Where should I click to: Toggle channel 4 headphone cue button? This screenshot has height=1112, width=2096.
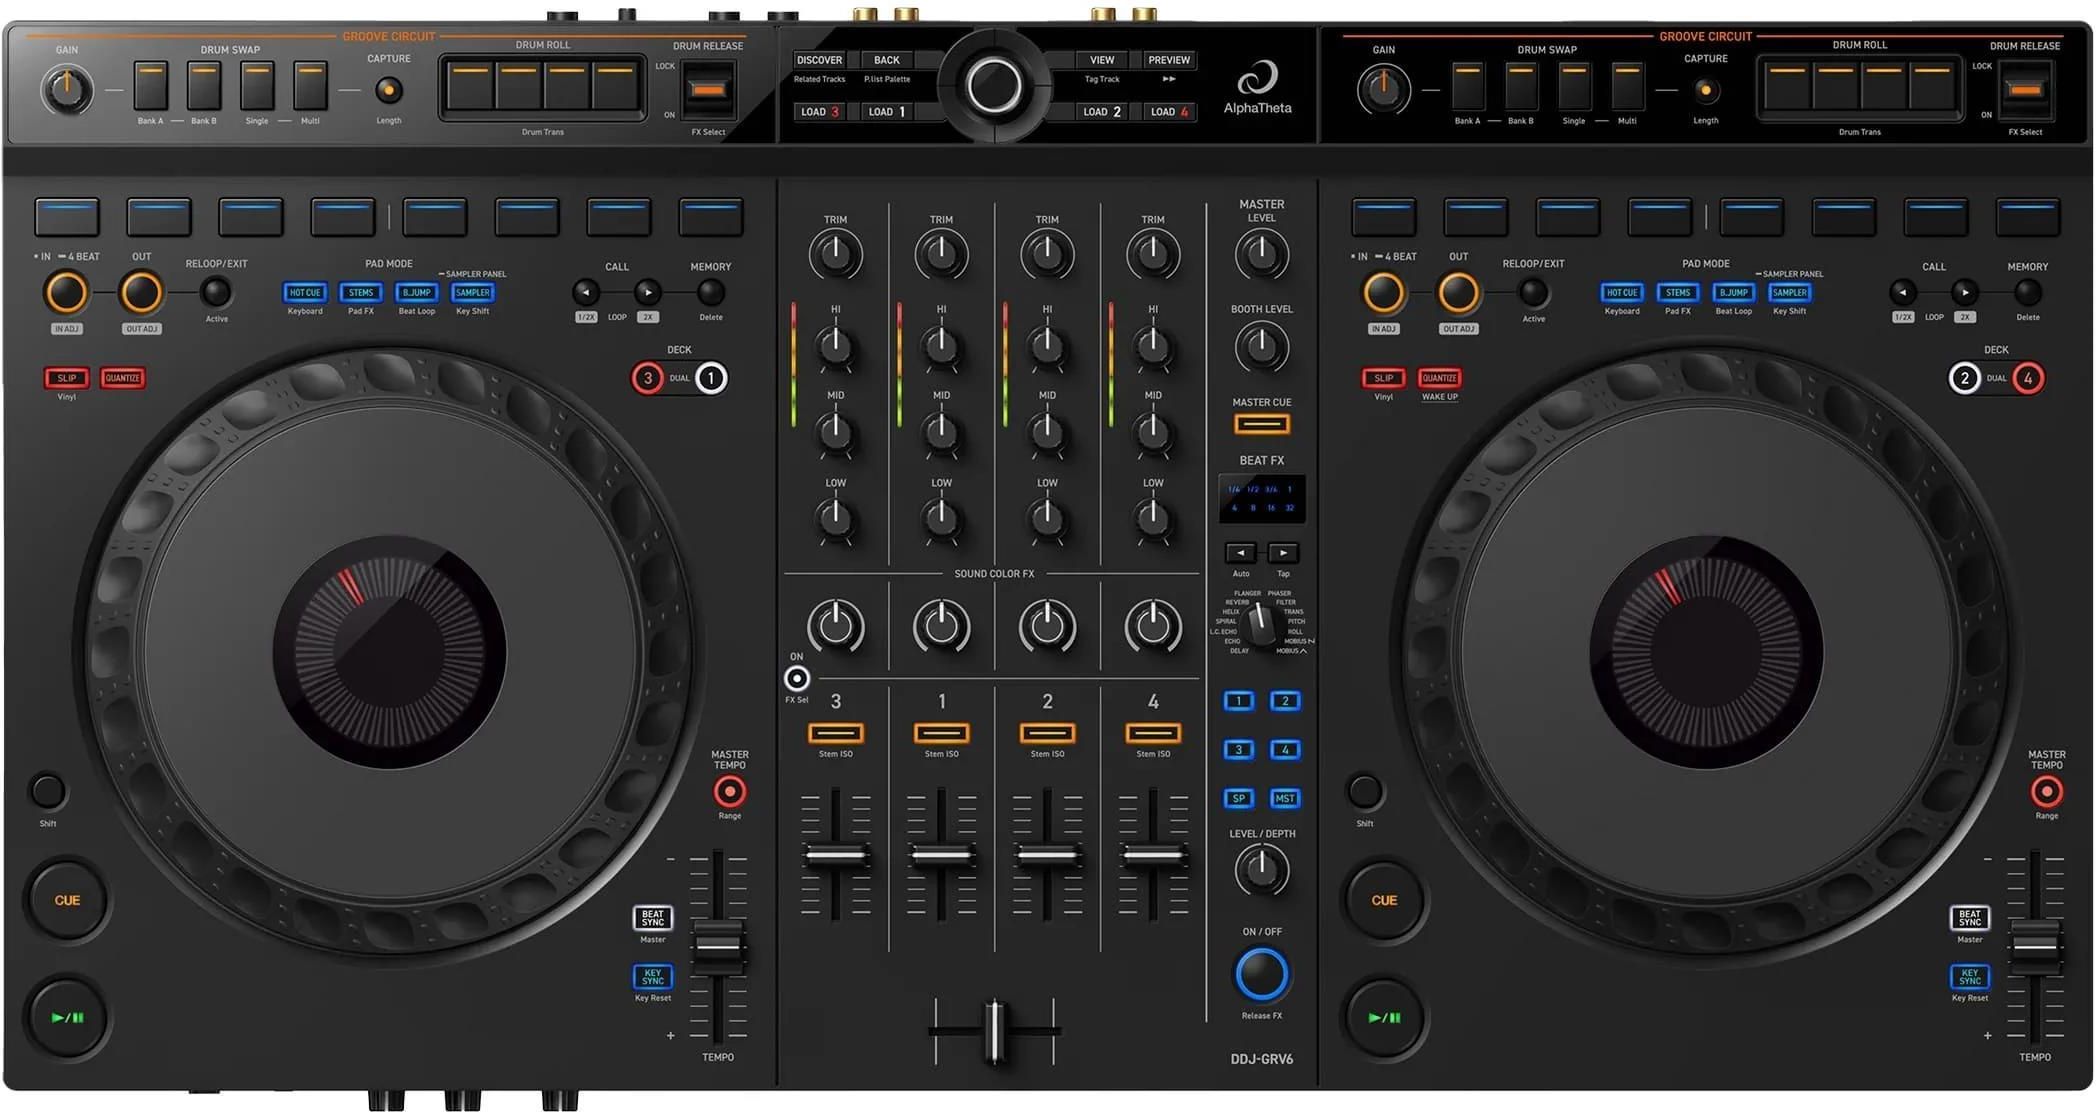click(x=1153, y=733)
